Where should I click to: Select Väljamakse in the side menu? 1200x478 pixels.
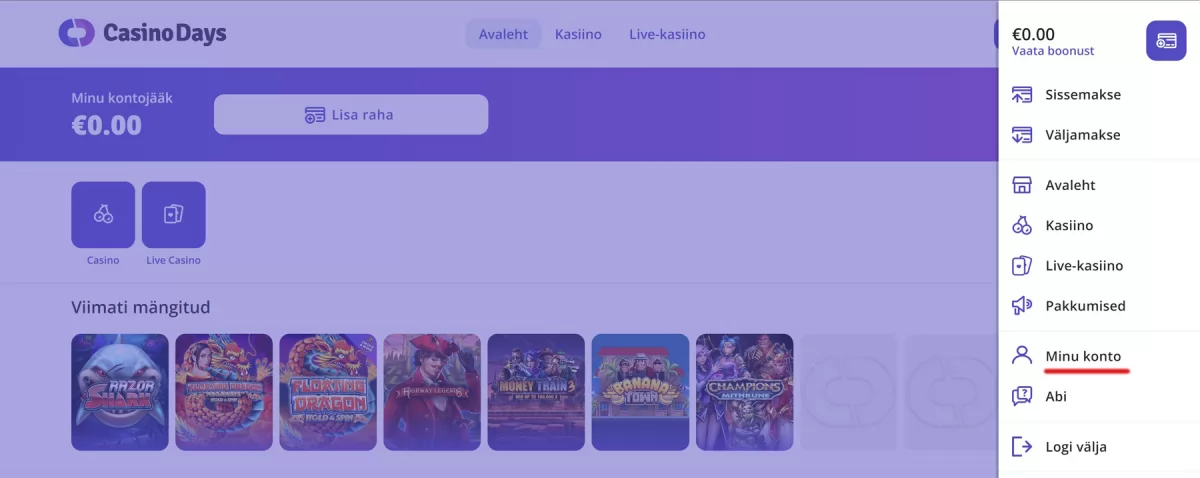(x=1083, y=135)
